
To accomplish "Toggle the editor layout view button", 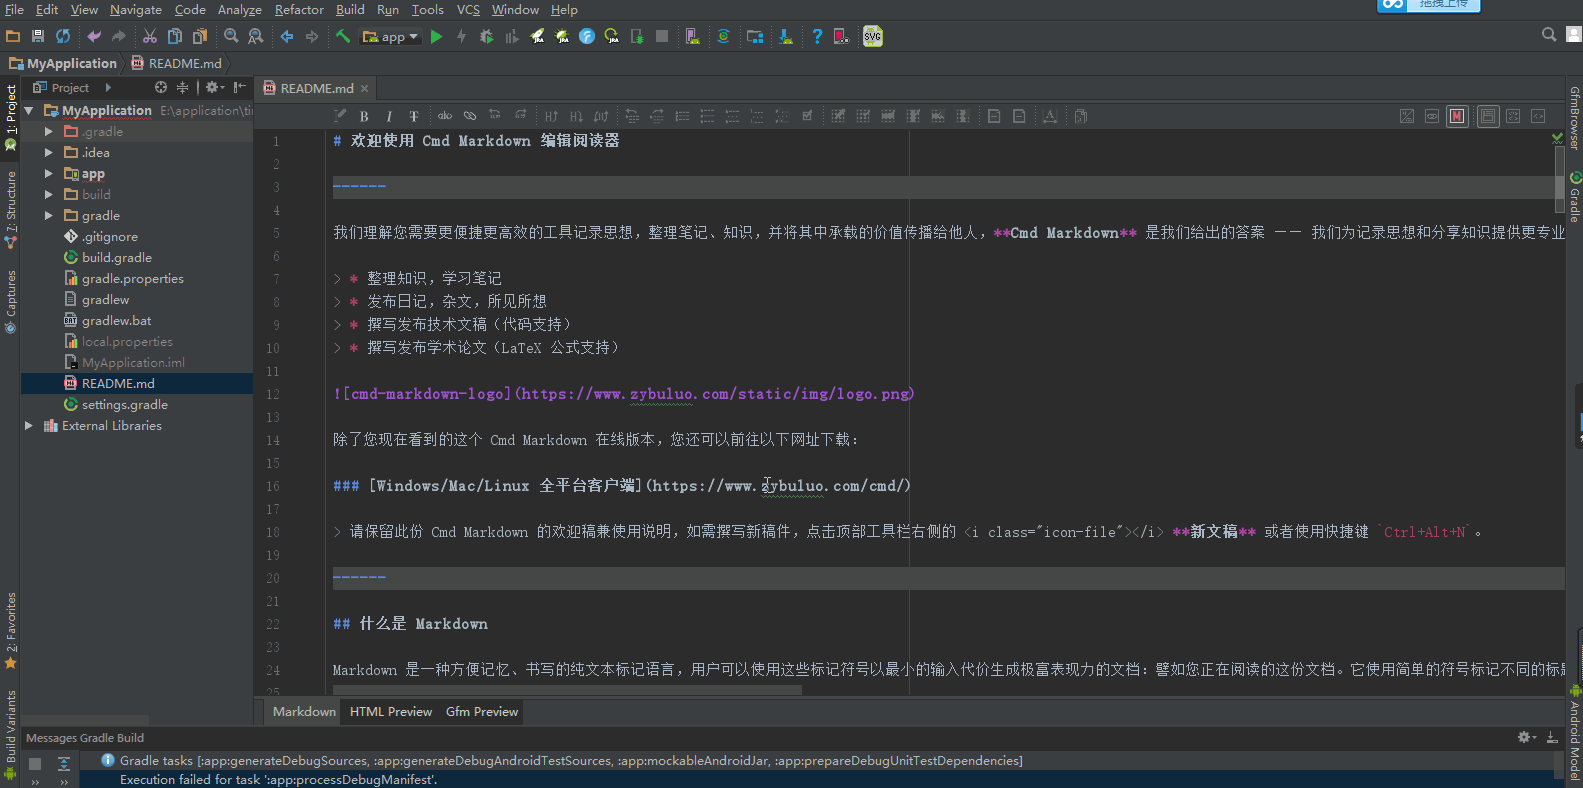I will [x=1488, y=116].
